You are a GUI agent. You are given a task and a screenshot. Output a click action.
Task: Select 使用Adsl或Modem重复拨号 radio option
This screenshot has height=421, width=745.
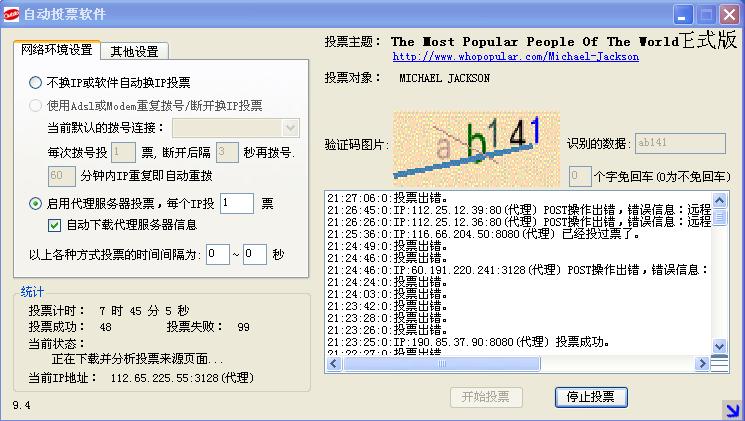[35, 105]
